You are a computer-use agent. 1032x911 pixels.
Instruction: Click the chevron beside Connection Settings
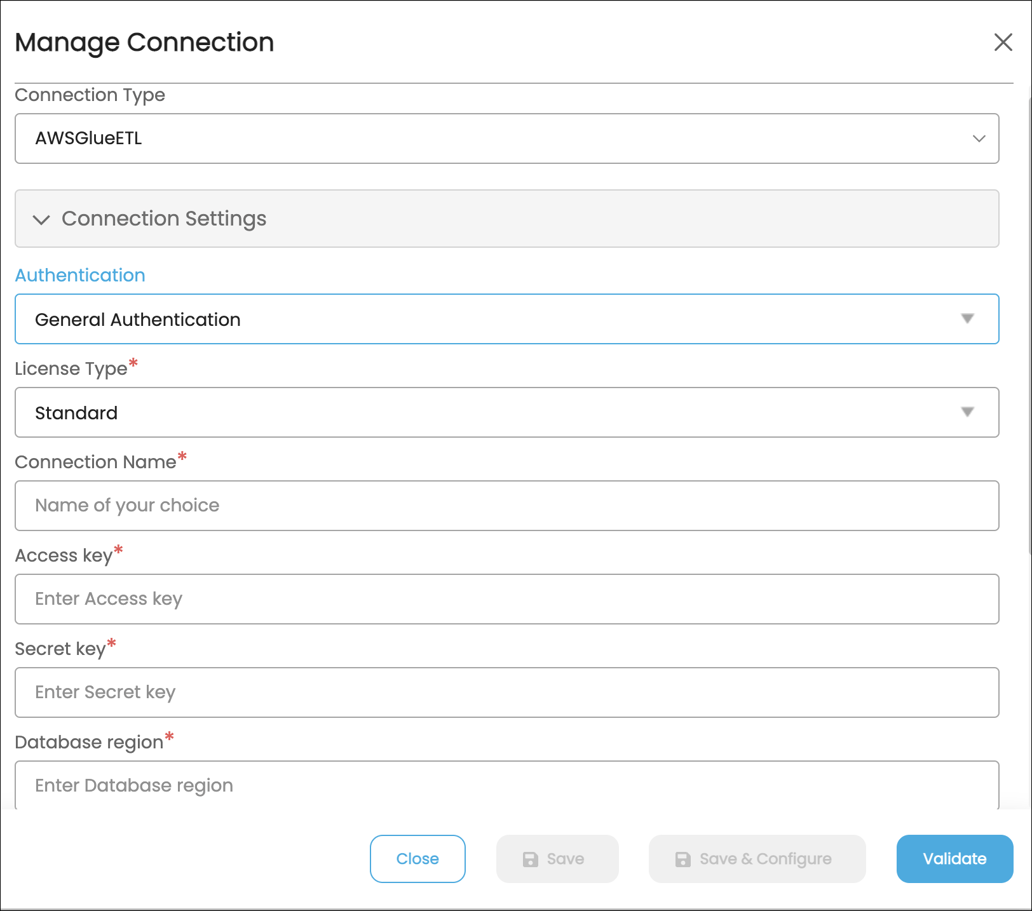40,218
